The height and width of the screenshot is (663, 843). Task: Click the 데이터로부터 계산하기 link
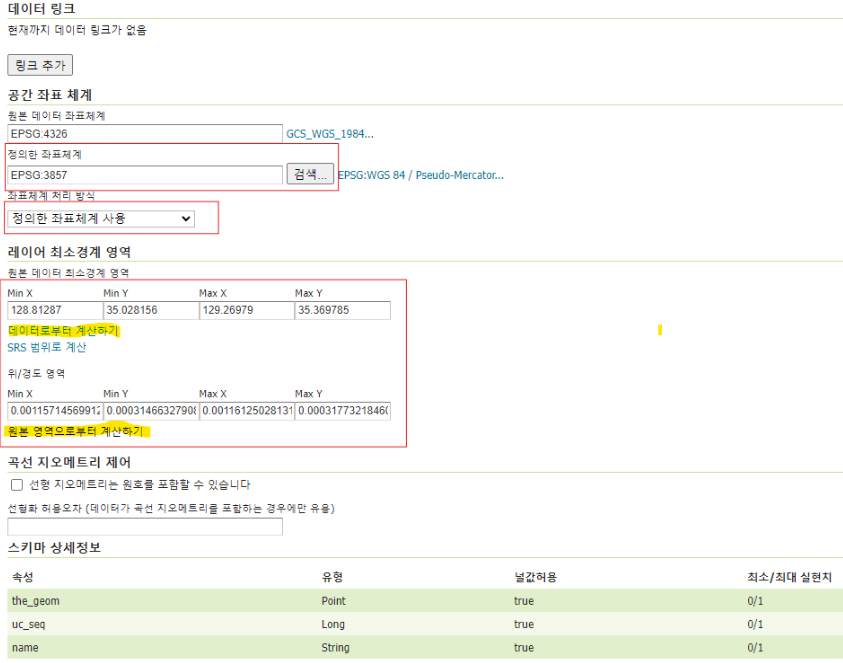63,330
